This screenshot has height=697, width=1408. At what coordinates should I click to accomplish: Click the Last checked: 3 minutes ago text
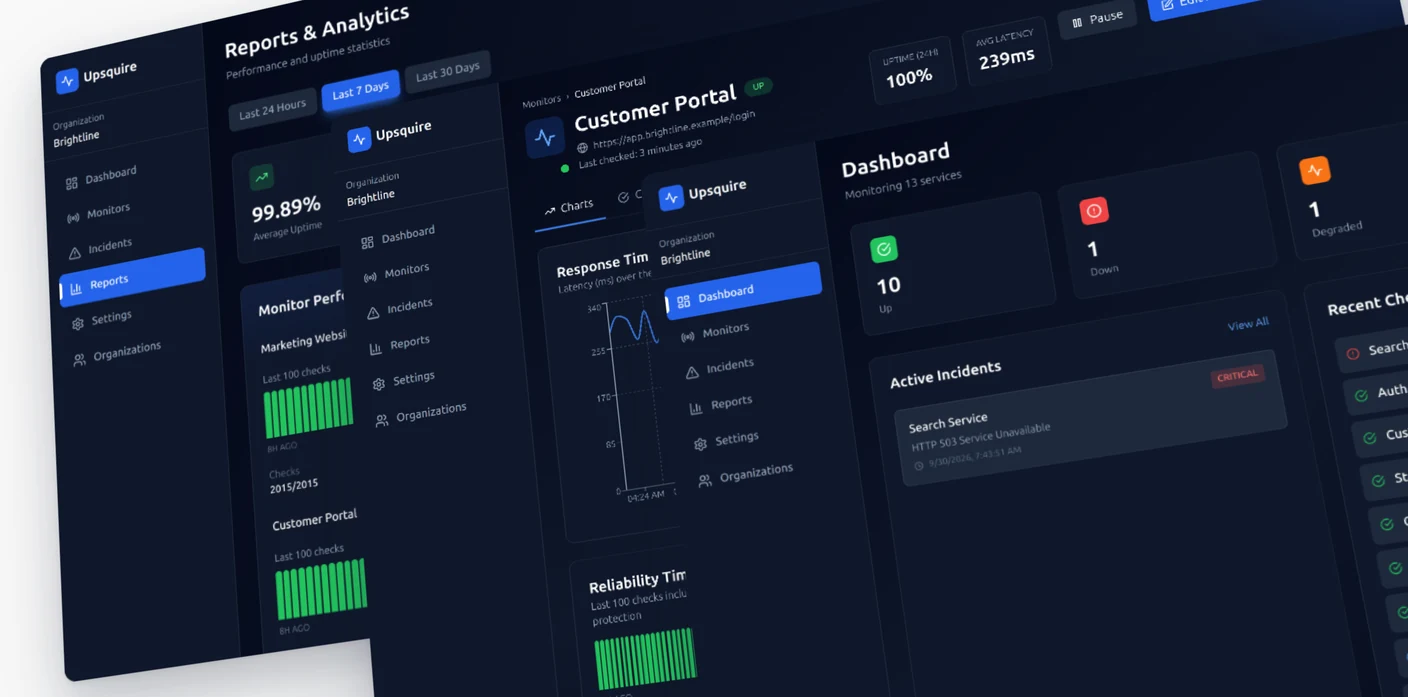(640, 152)
